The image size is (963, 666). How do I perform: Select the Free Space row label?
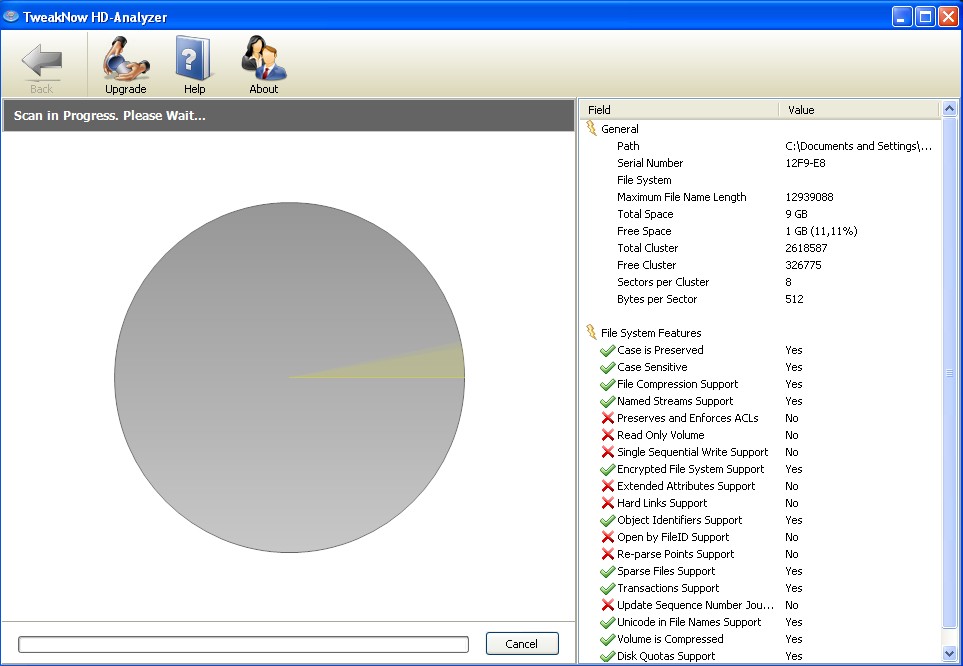click(x=644, y=231)
